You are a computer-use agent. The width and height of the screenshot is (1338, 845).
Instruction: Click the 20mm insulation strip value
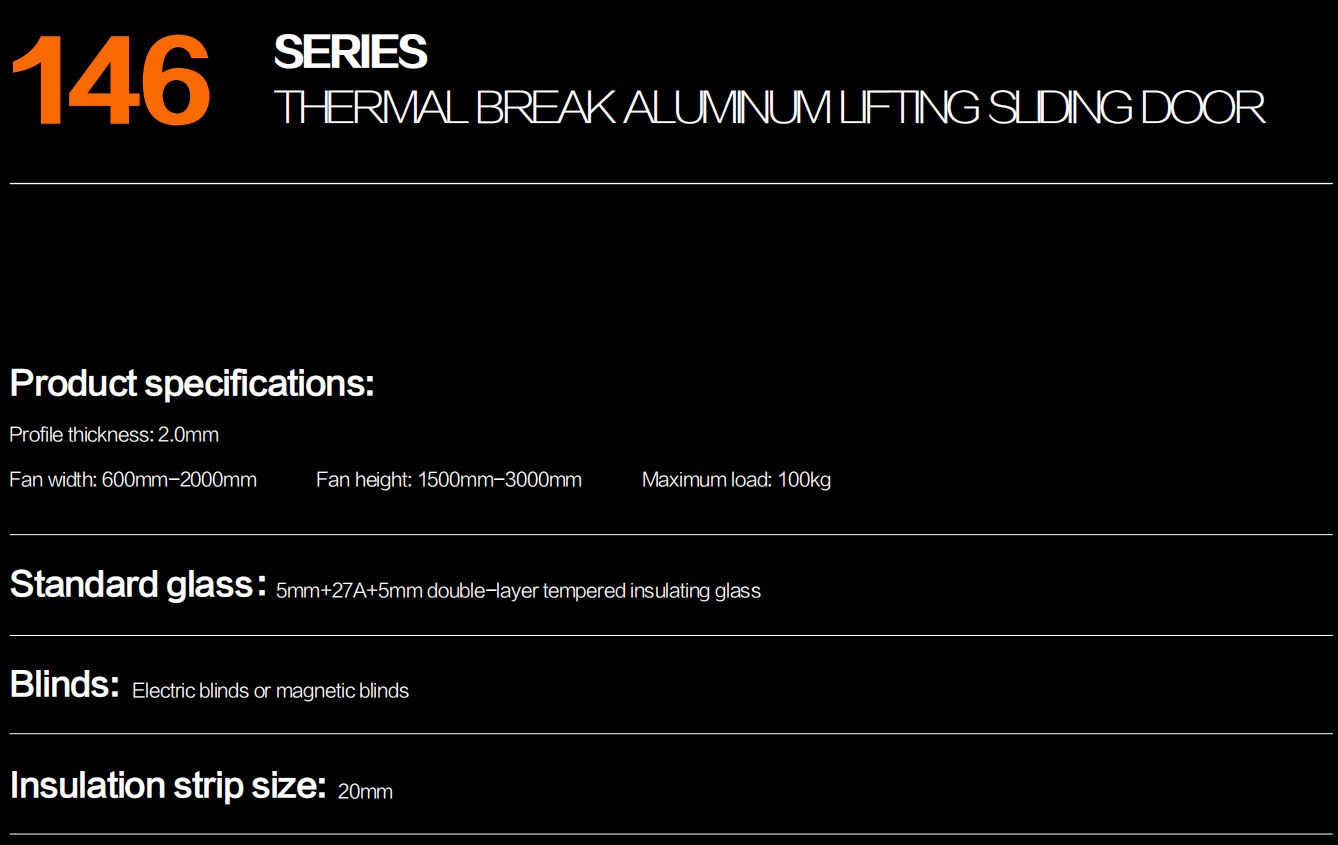(x=365, y=792)
